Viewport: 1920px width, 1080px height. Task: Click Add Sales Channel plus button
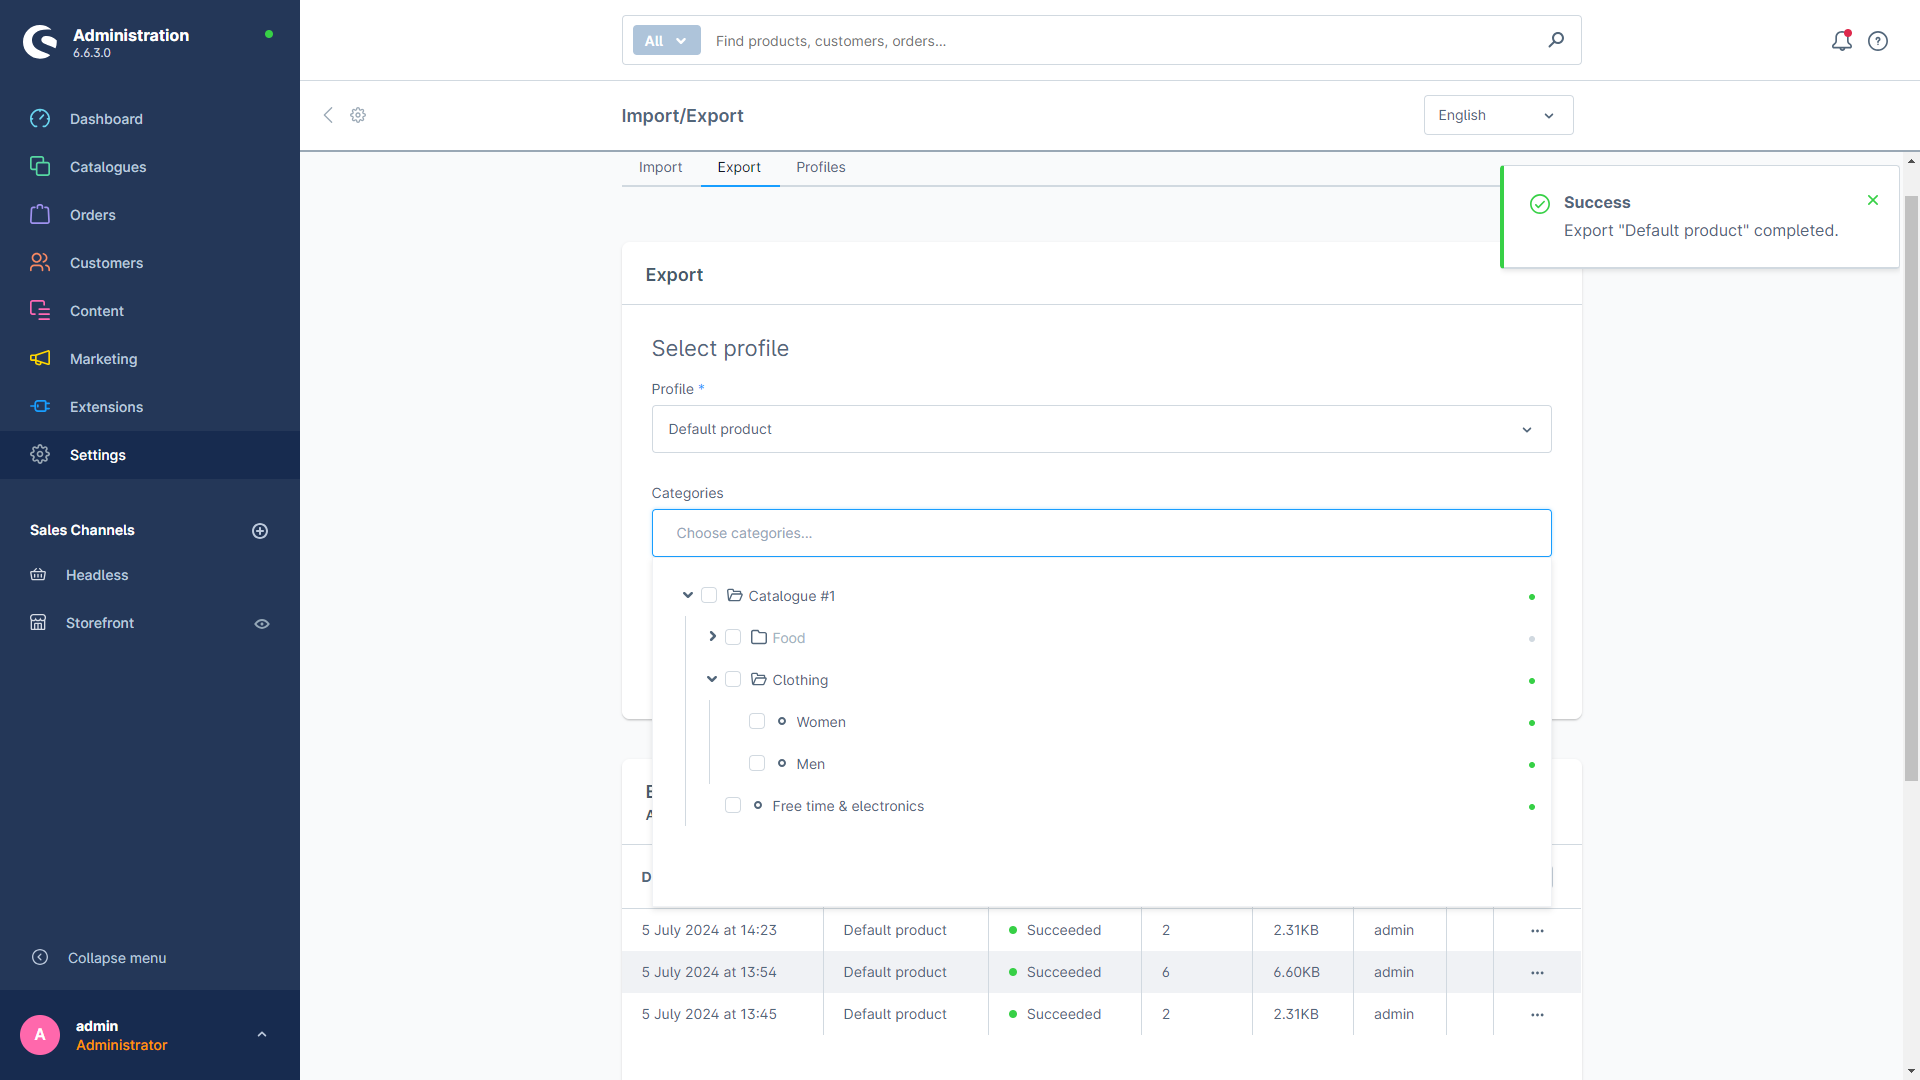tap(260, 530)
